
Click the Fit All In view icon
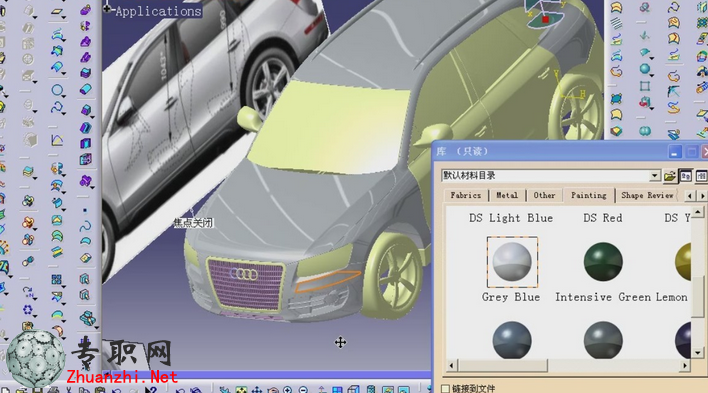pos(241,390)
